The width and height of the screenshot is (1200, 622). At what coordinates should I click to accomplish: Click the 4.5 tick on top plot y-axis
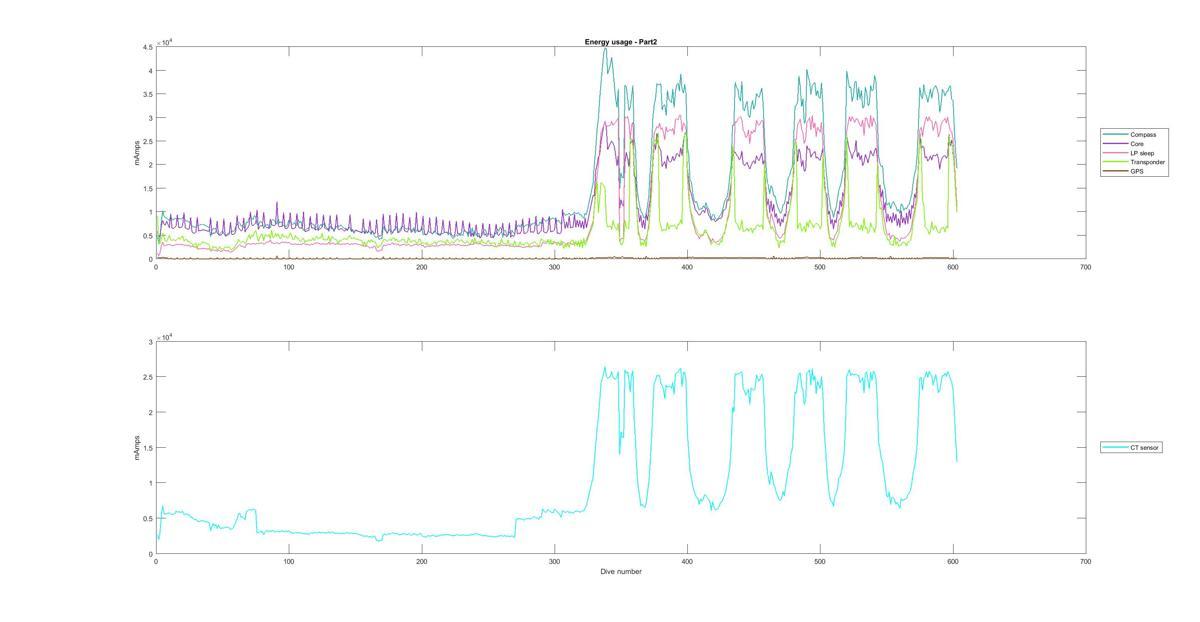tap(147, 47)
